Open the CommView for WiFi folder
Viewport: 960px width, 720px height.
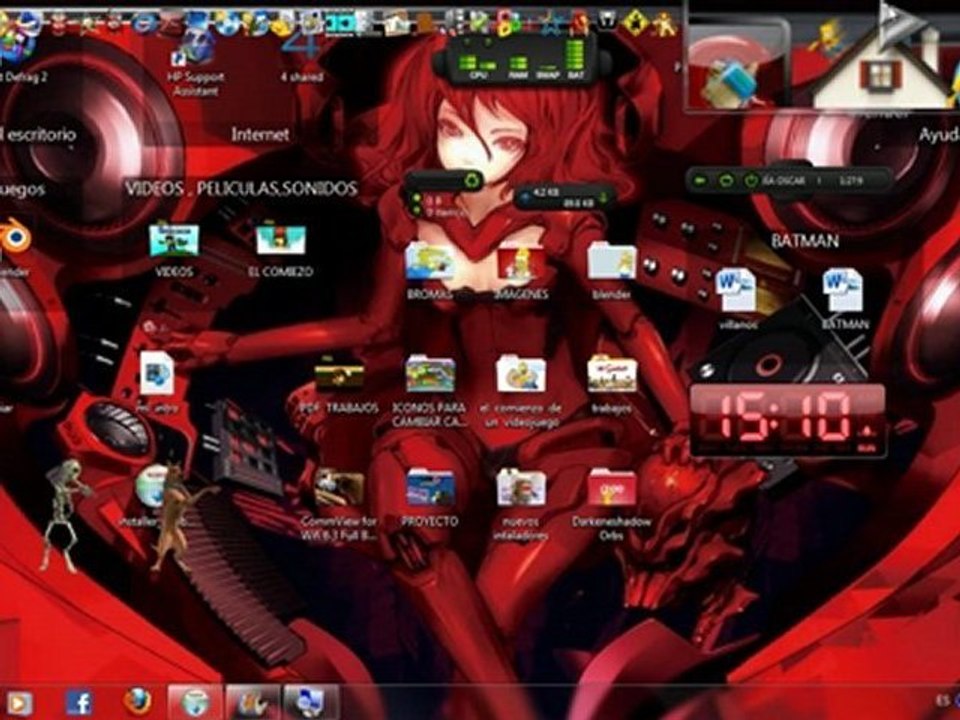pos(339,505)
